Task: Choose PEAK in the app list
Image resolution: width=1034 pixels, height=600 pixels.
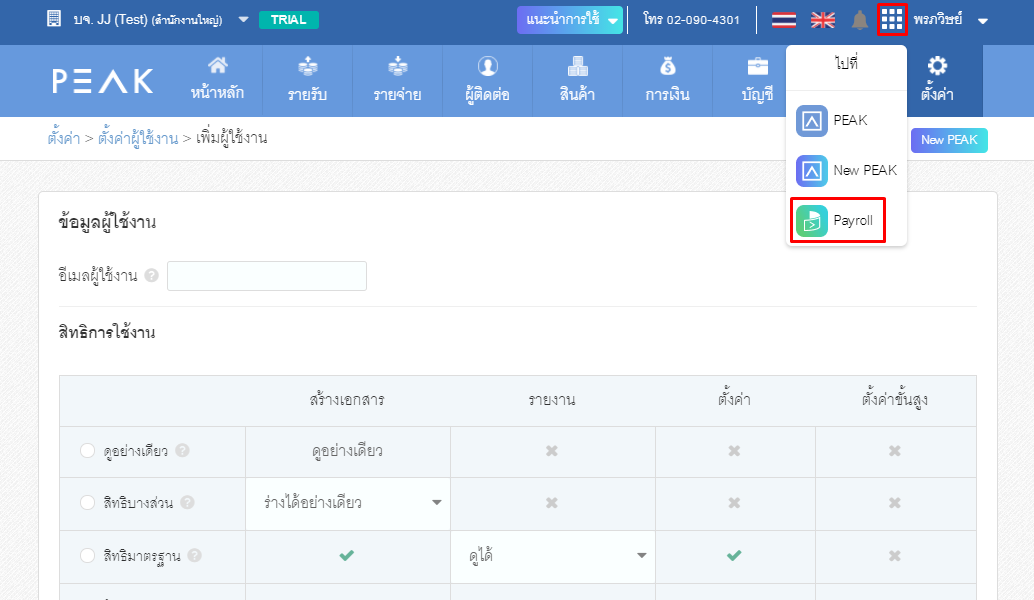Action: pos(832,121)
